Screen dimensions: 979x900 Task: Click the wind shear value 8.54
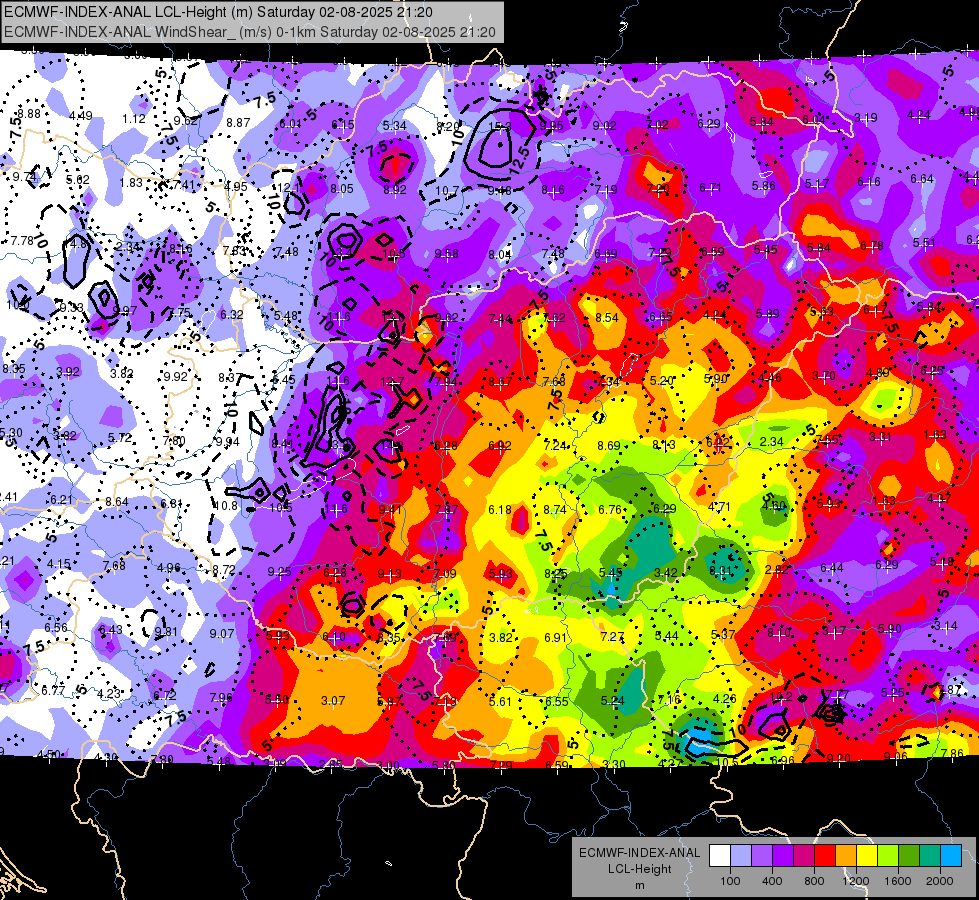(x=607, y=318)
